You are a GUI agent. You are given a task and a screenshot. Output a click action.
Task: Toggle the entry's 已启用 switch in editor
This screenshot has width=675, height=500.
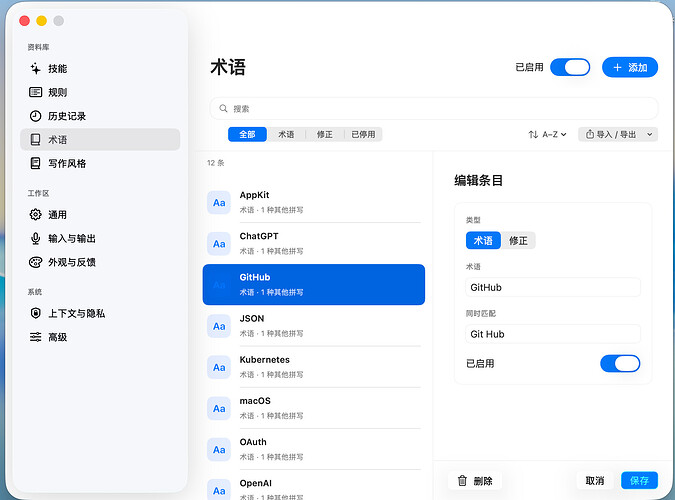pyautogui.click(x=620, y=363)
